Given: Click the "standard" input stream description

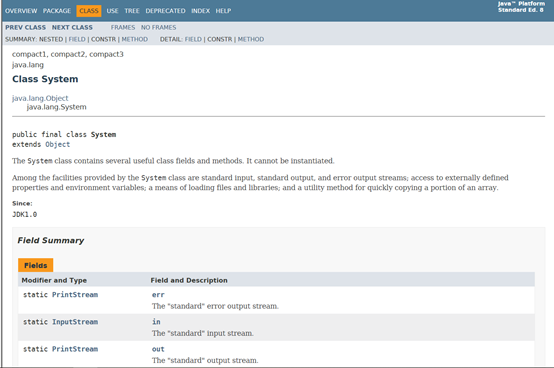Looking at the screenshot, I should point(203,333).
